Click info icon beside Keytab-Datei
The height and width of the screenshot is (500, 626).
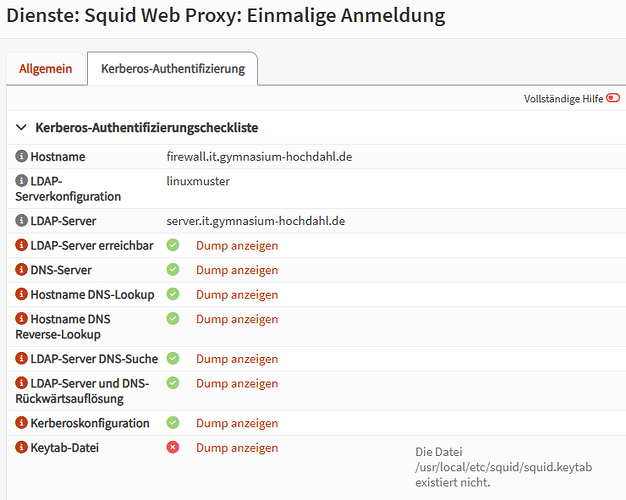click(x=22, y=447)
